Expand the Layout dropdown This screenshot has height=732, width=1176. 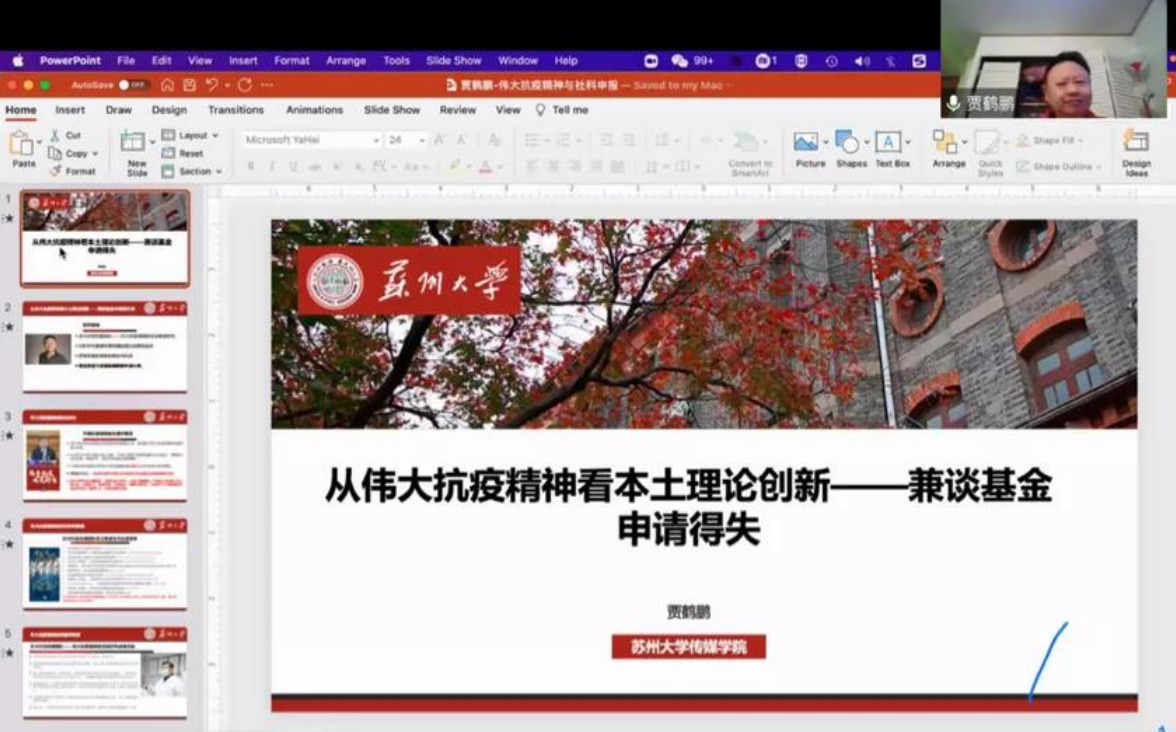[190, 135]
